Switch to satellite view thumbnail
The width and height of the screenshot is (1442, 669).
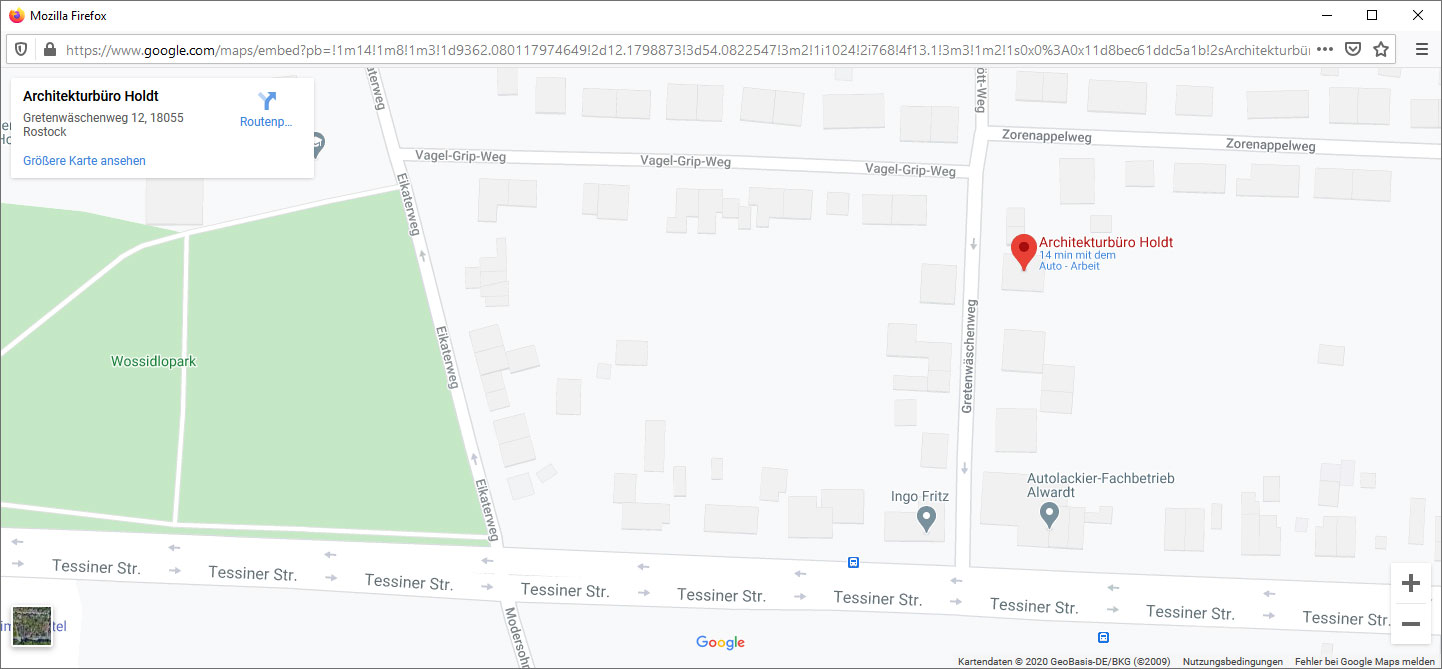click(x=32, y=627)
